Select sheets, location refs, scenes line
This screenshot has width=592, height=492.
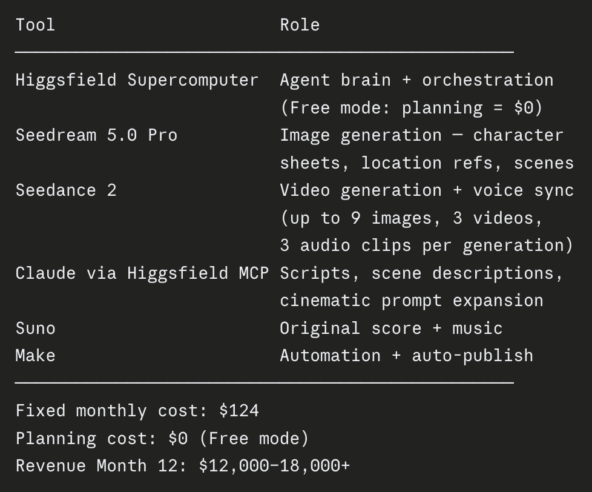427,163
